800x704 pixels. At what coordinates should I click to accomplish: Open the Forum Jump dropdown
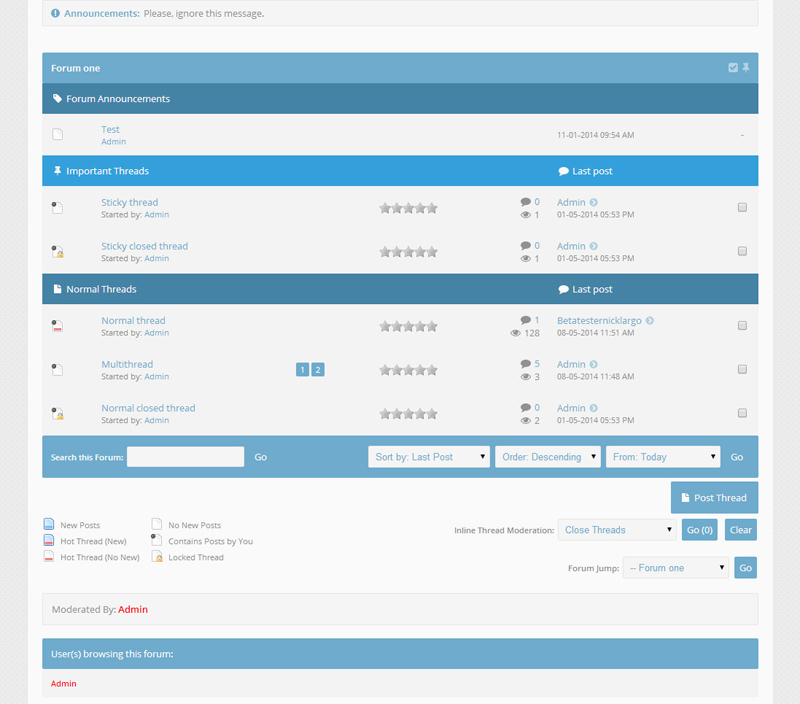coord(677,568)
